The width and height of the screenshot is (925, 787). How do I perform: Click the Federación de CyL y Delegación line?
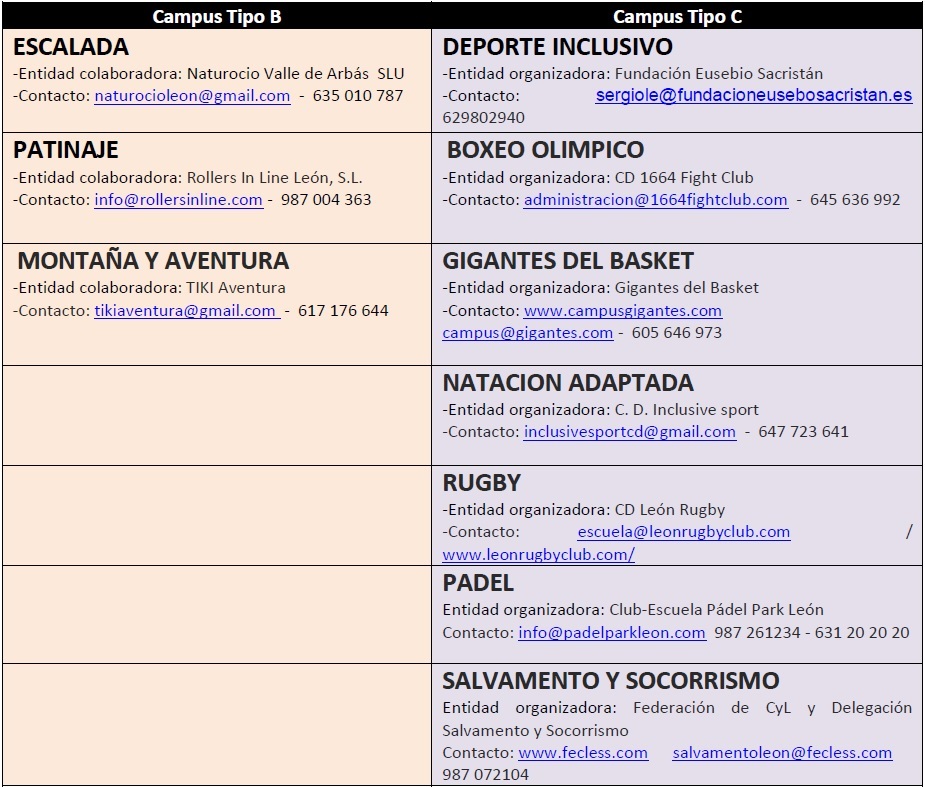tap(677, 707)
